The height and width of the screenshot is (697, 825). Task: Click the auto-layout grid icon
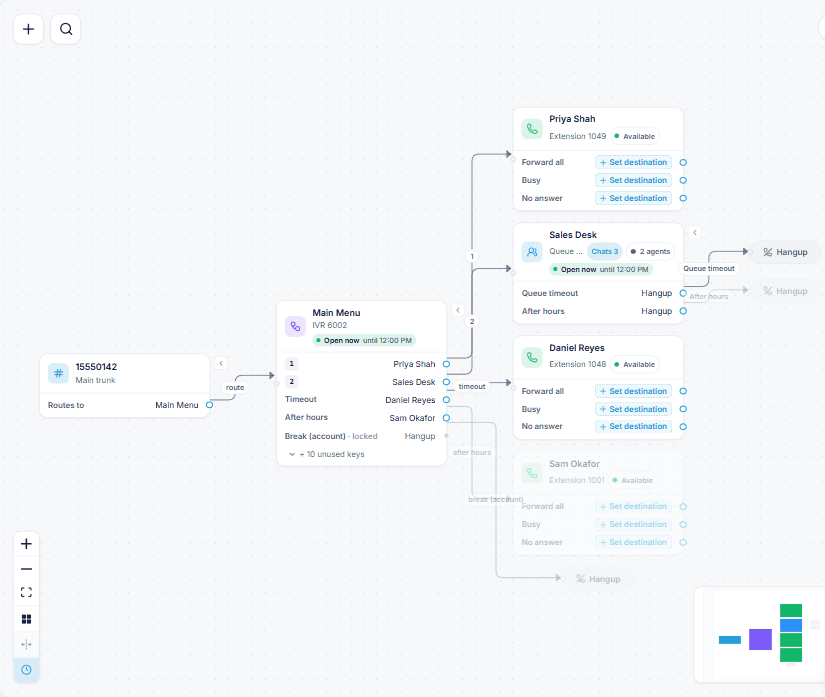pyautogui.click(x=26, y=619)
